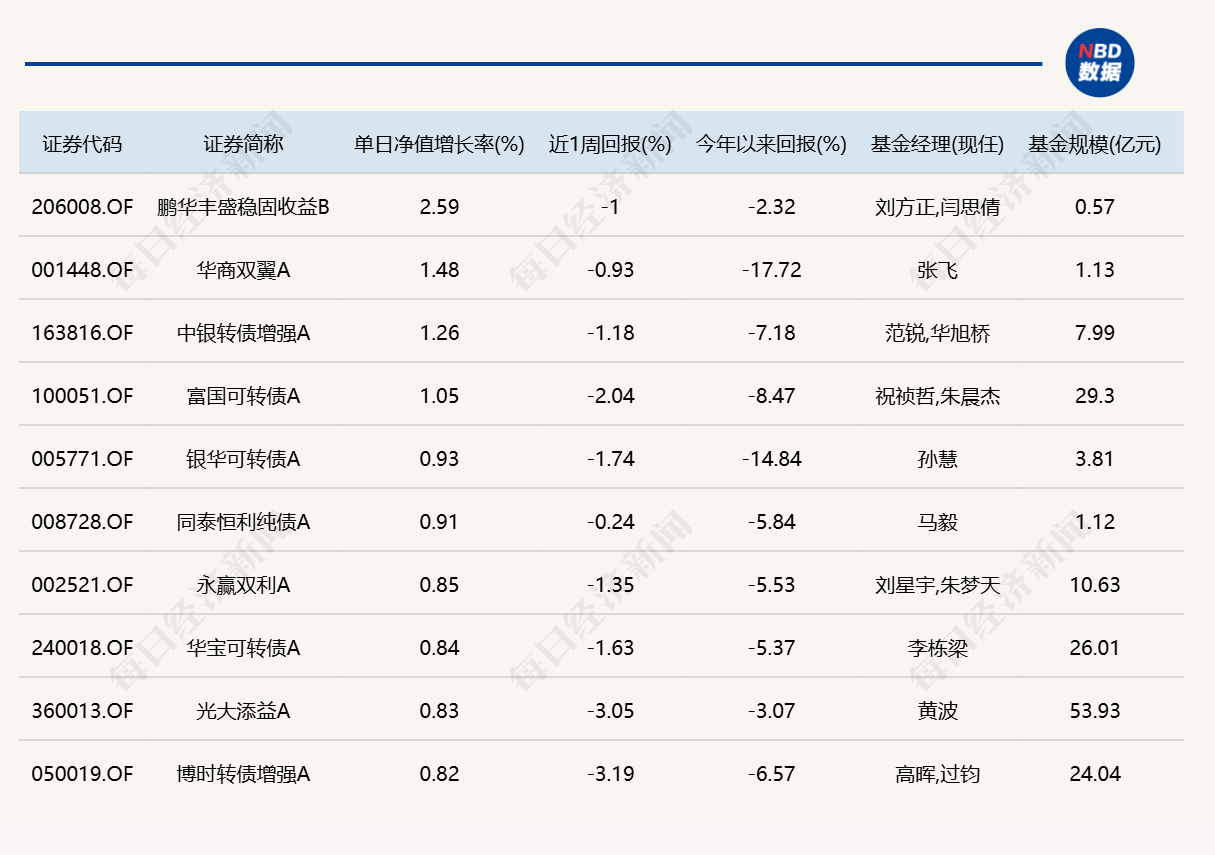Click fund code 008728.OF
The image size is (1215, 855).
pyautogui.click(x=82, y=522)
